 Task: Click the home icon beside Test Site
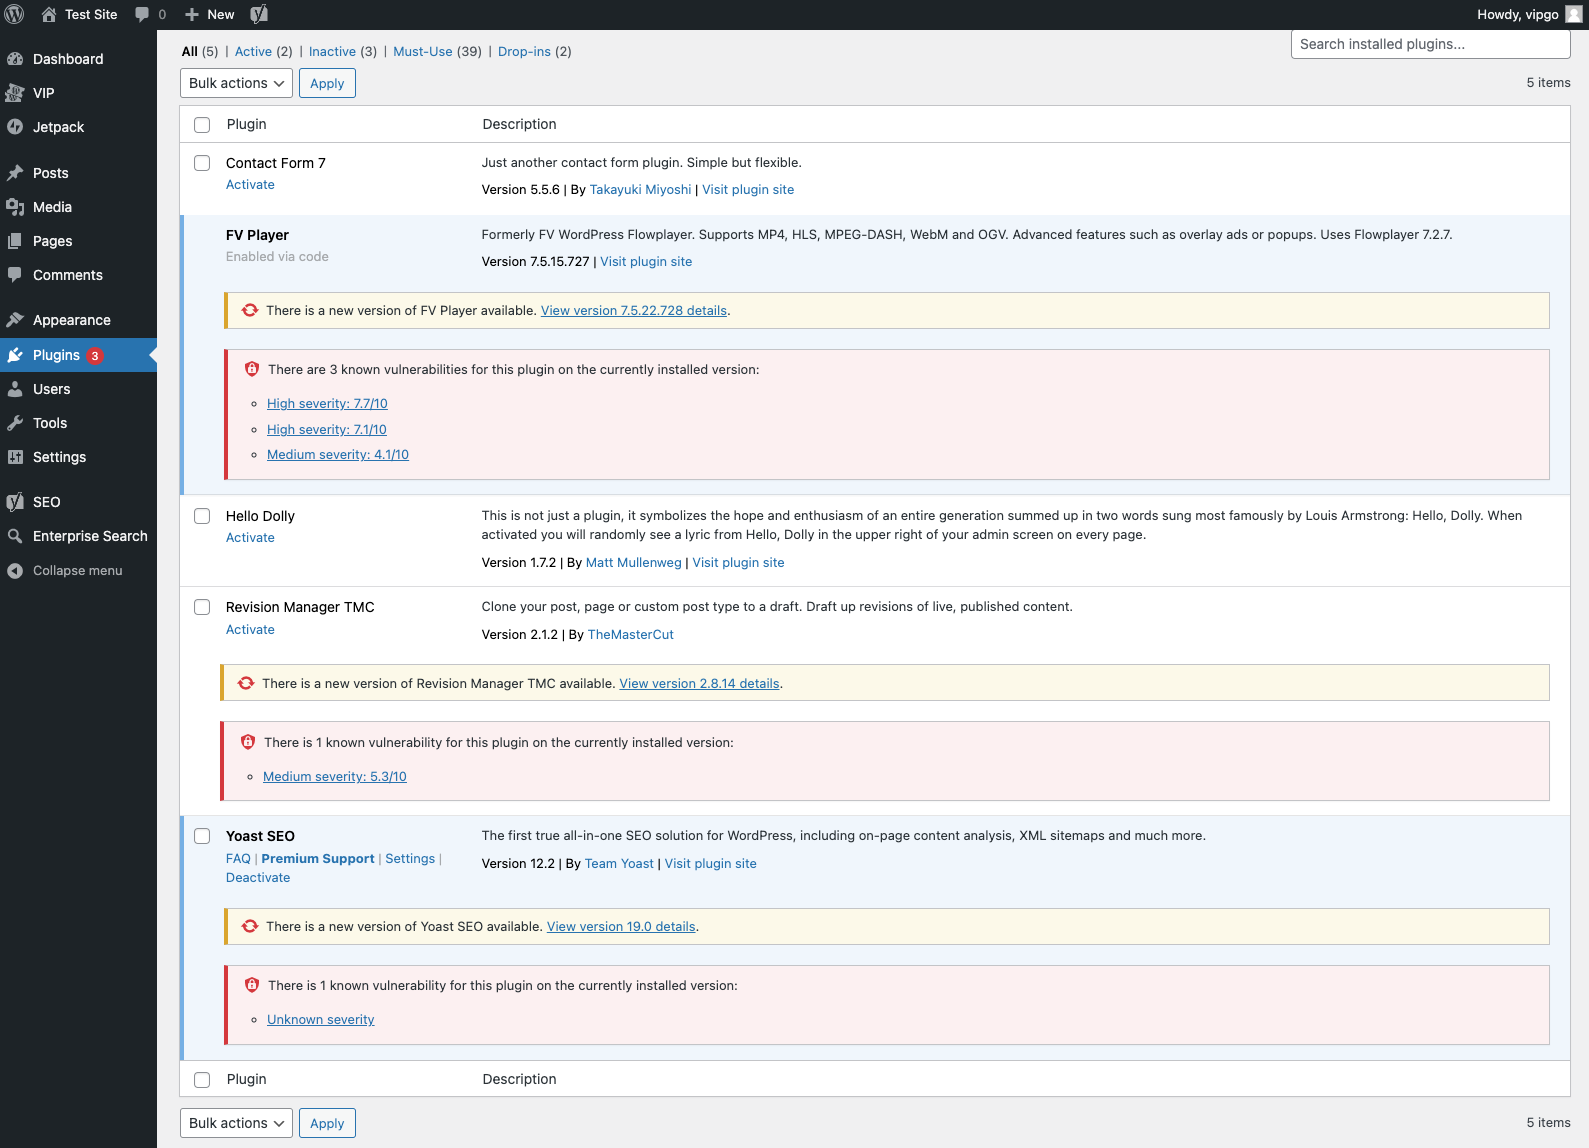point(48,14)
